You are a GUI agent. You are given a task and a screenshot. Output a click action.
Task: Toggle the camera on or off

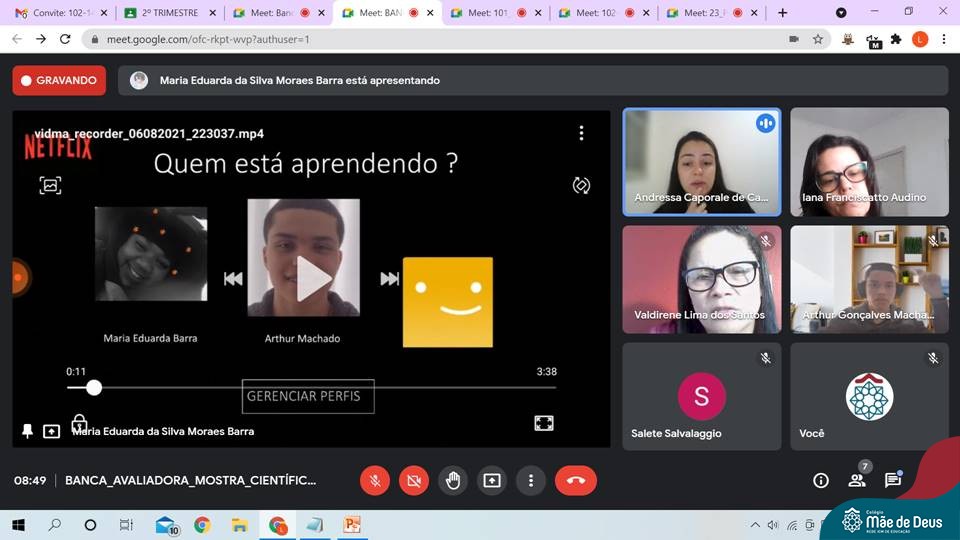413,481
